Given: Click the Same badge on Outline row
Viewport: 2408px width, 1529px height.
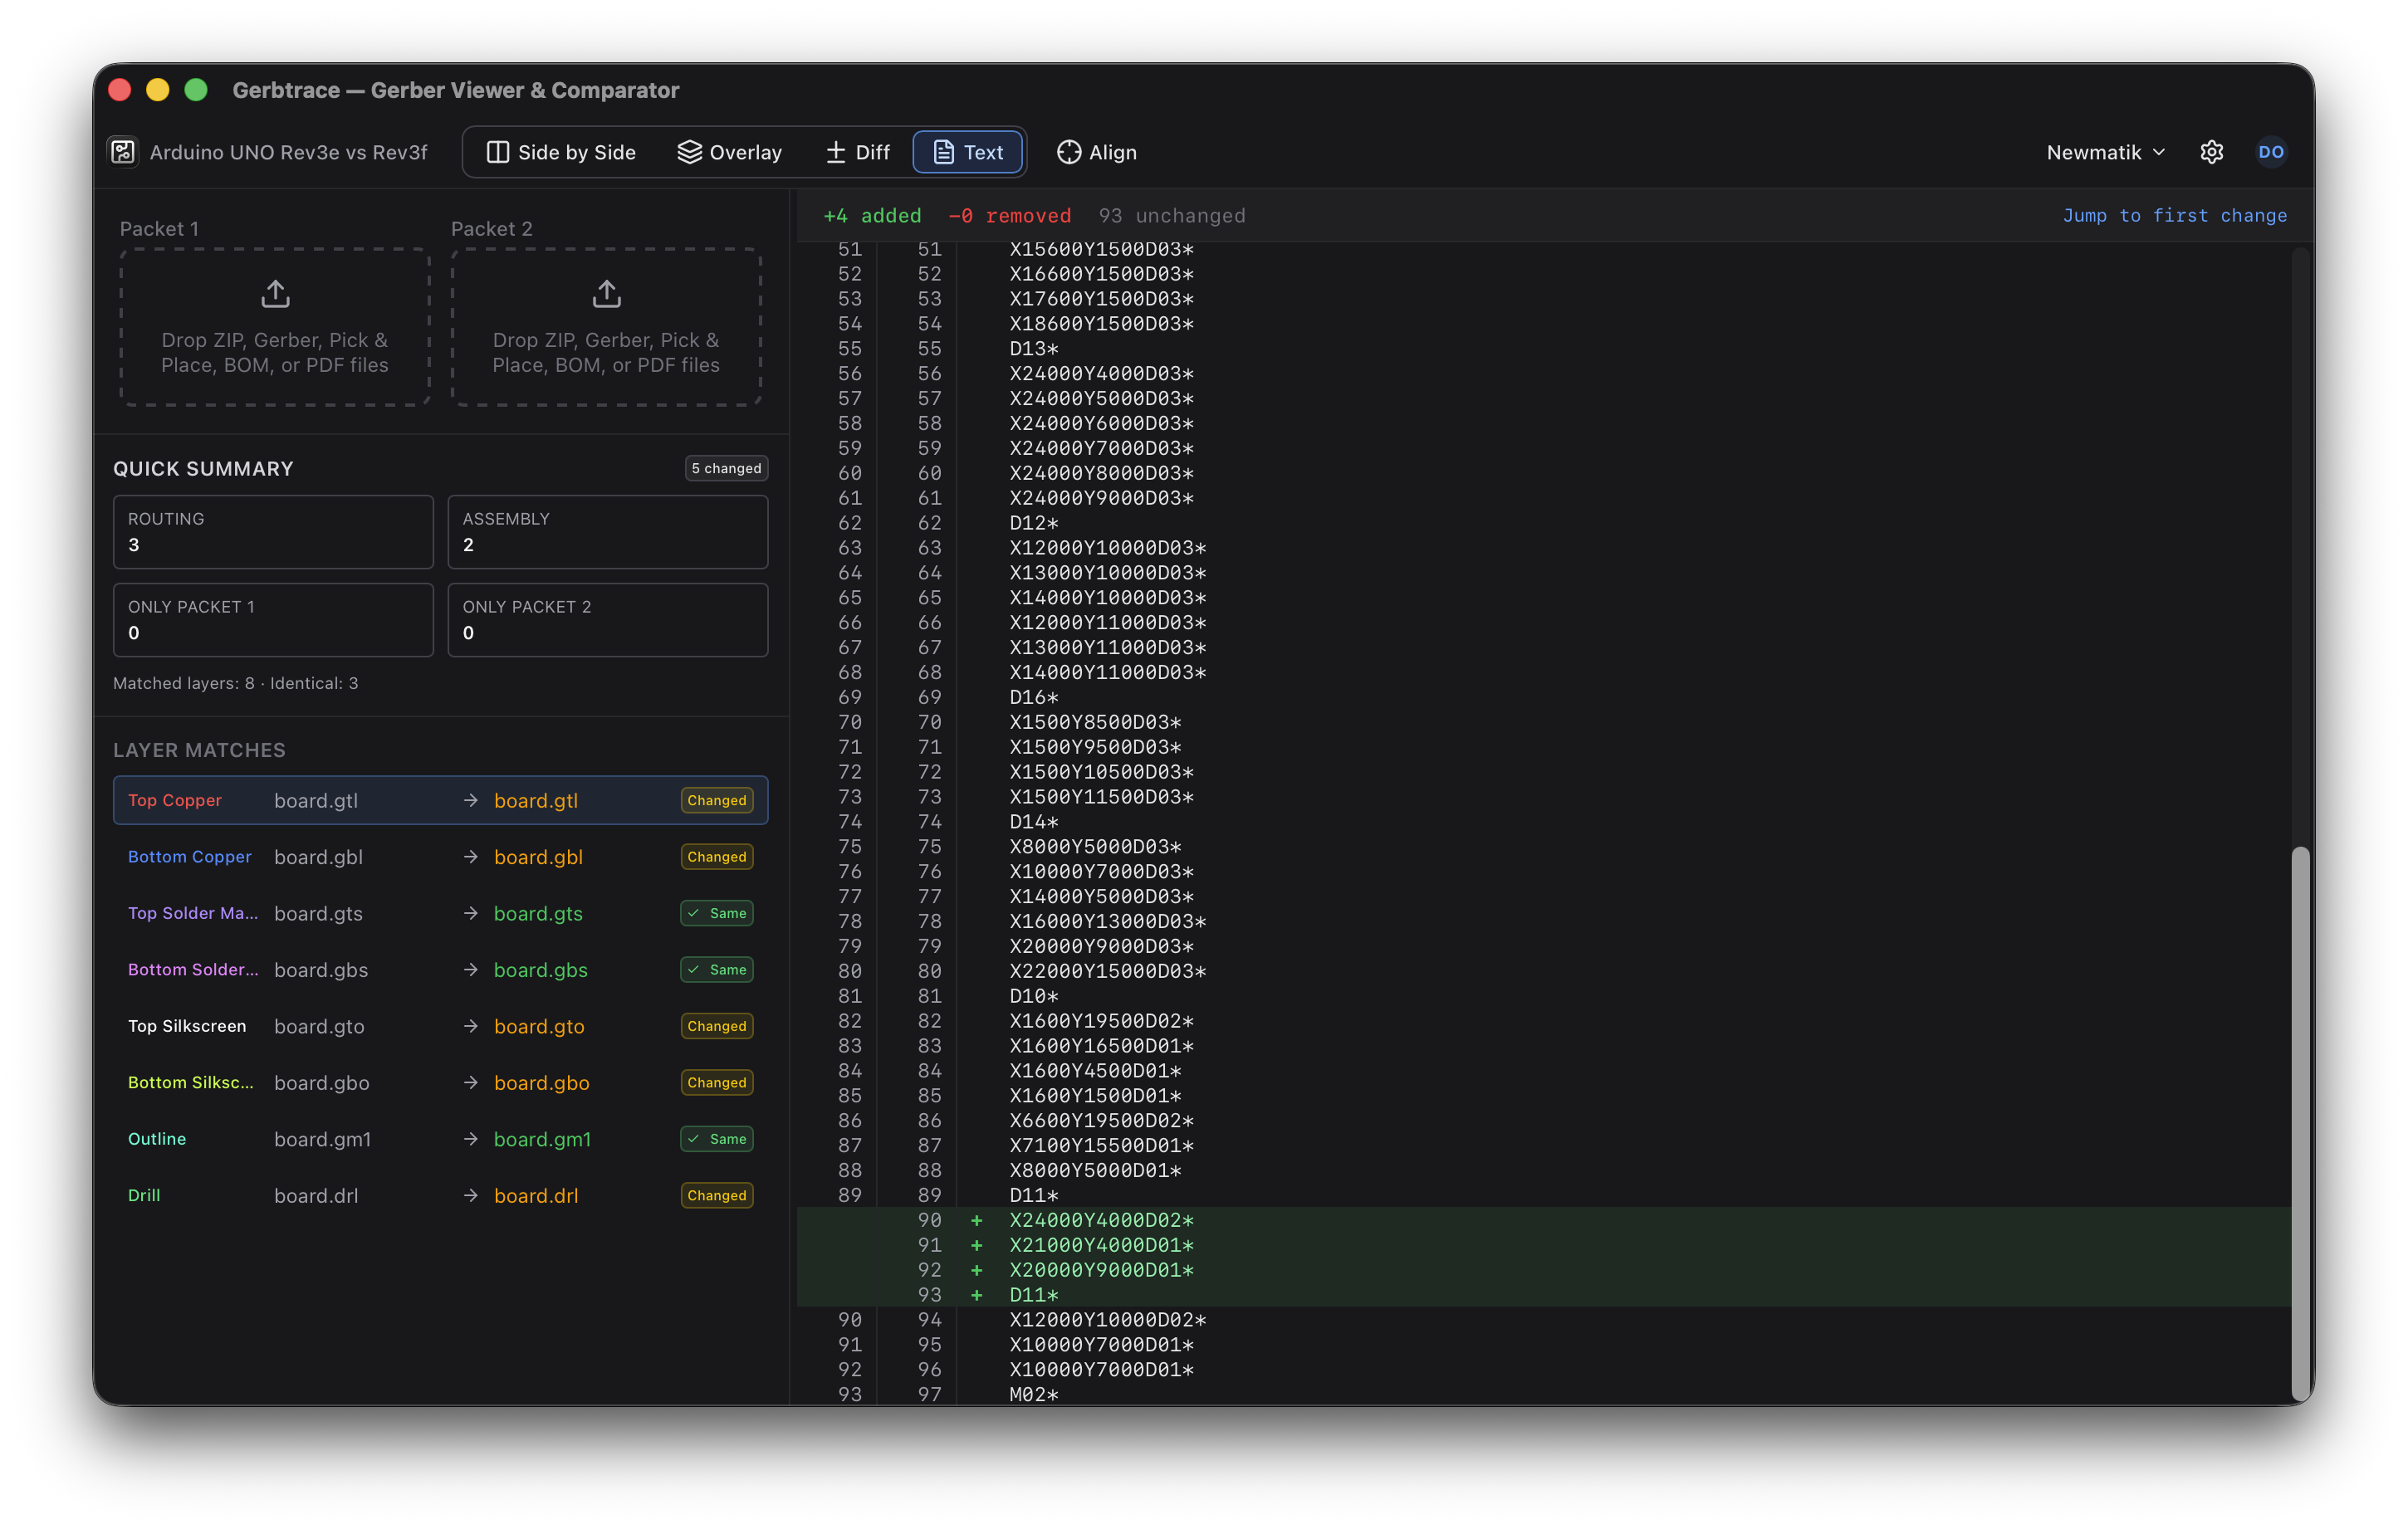Looking at the screenshot, I should [x=716, y=1139].
